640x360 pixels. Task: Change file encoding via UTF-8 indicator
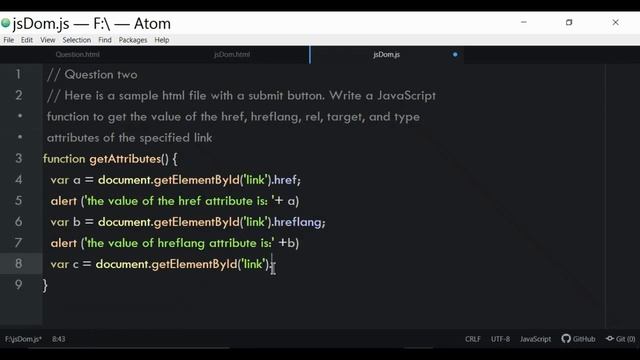click(500, 339)
